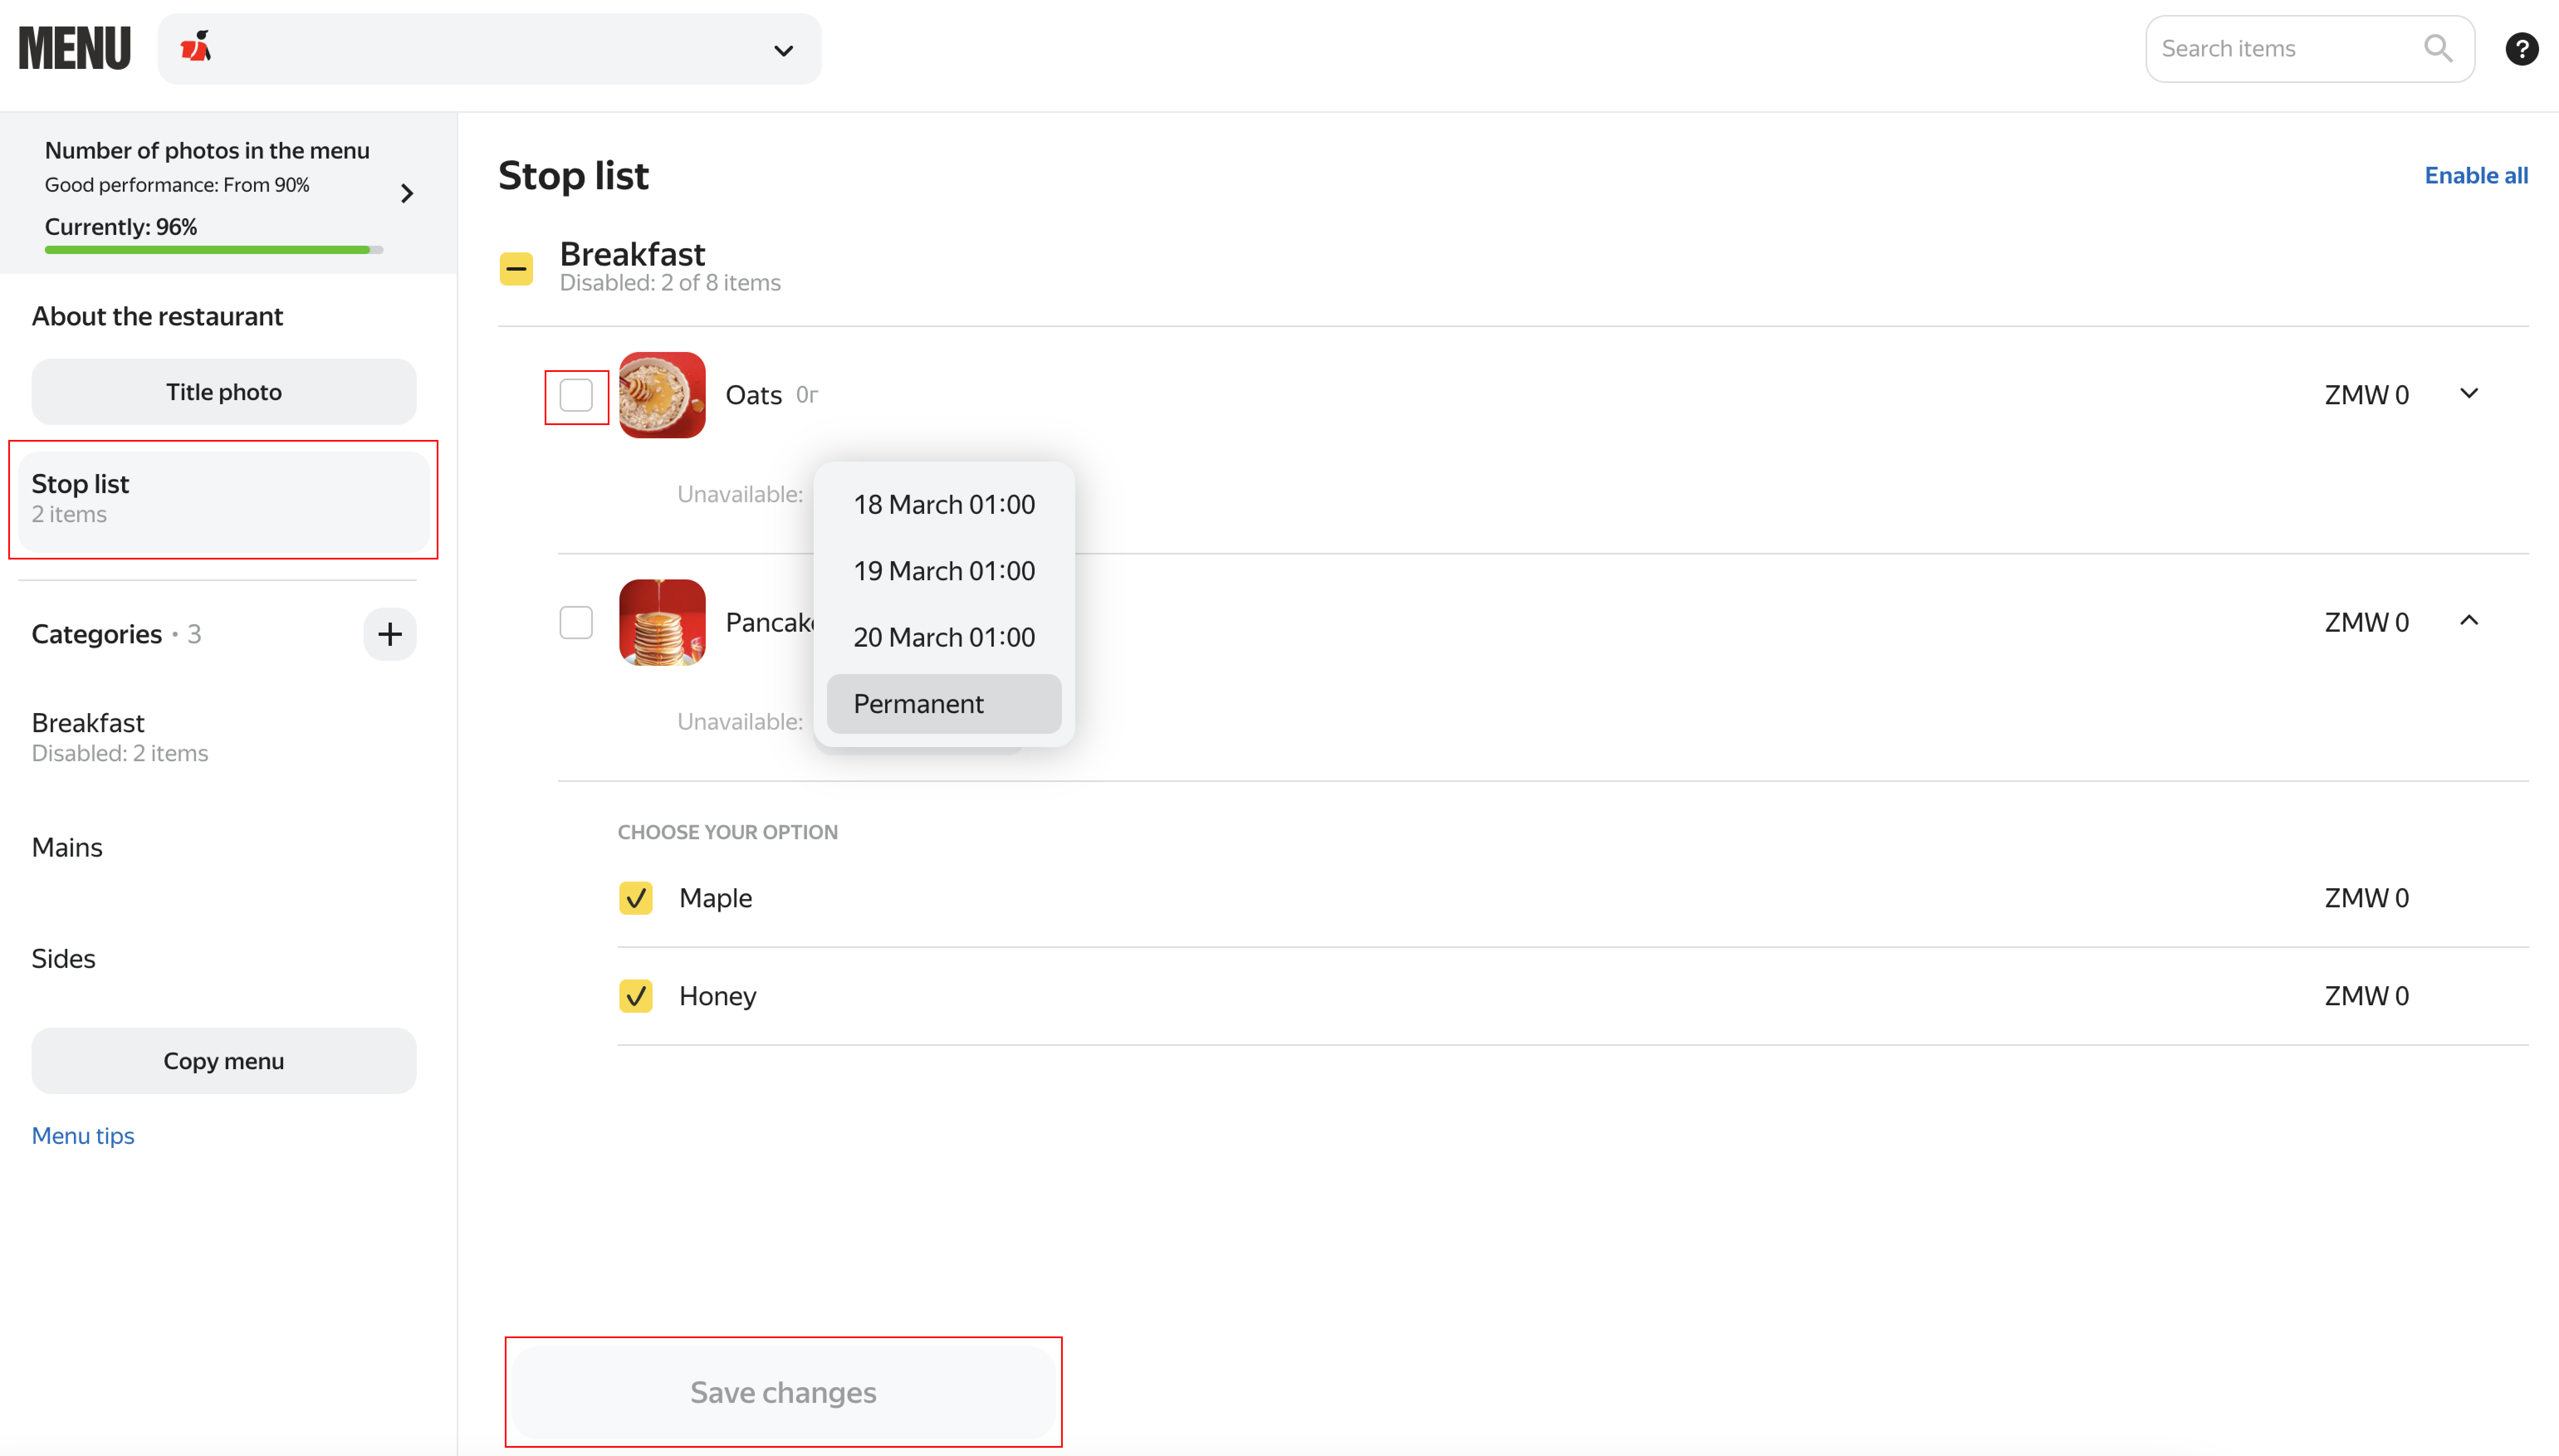The image size is (2559, 1456).
Task: Click Disabled: 2 of 8 items text
Action: (670, 283)
